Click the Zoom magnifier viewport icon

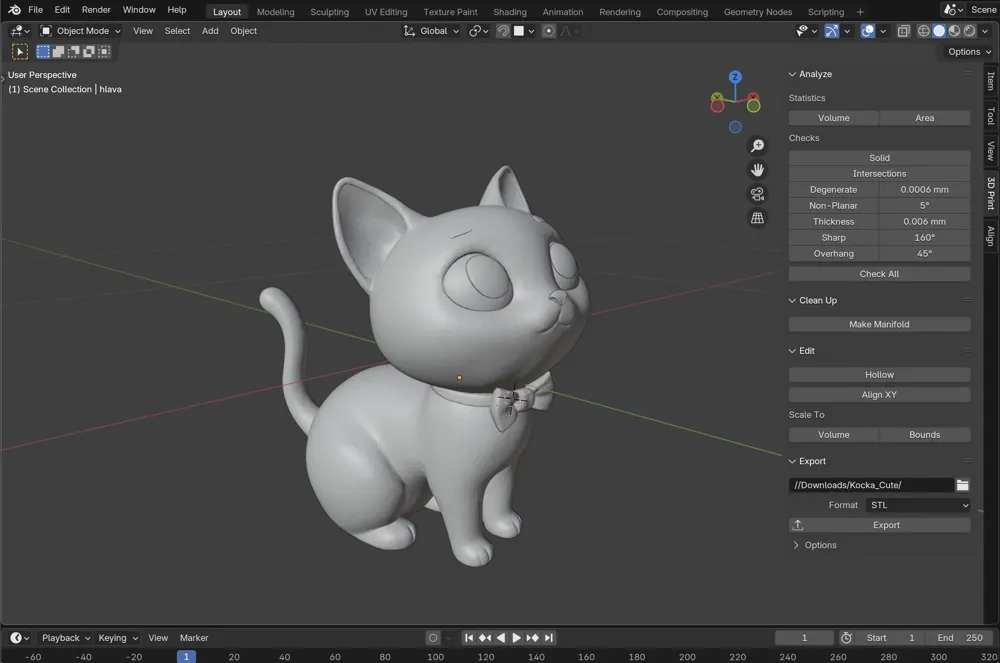757,146
